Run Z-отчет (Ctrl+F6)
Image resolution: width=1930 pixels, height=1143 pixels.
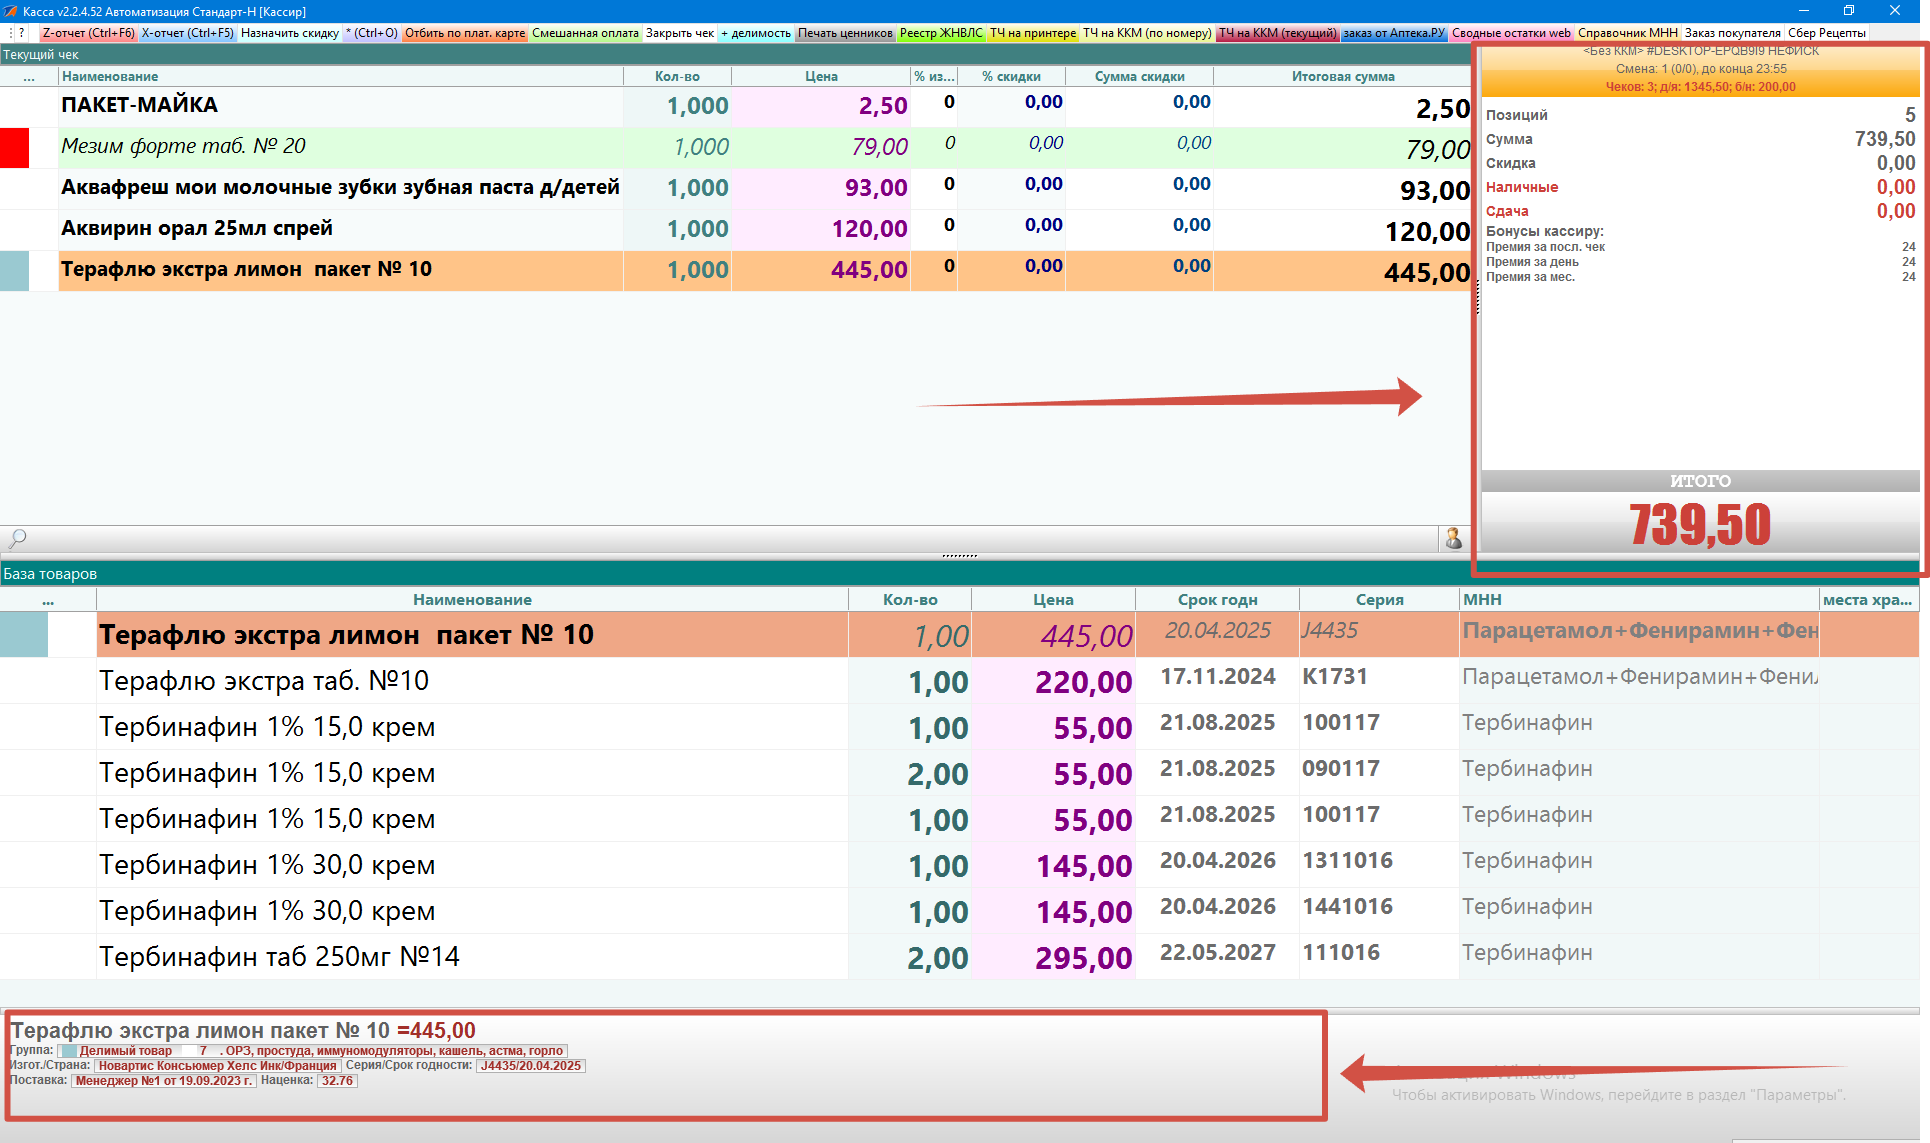[88, 33]
